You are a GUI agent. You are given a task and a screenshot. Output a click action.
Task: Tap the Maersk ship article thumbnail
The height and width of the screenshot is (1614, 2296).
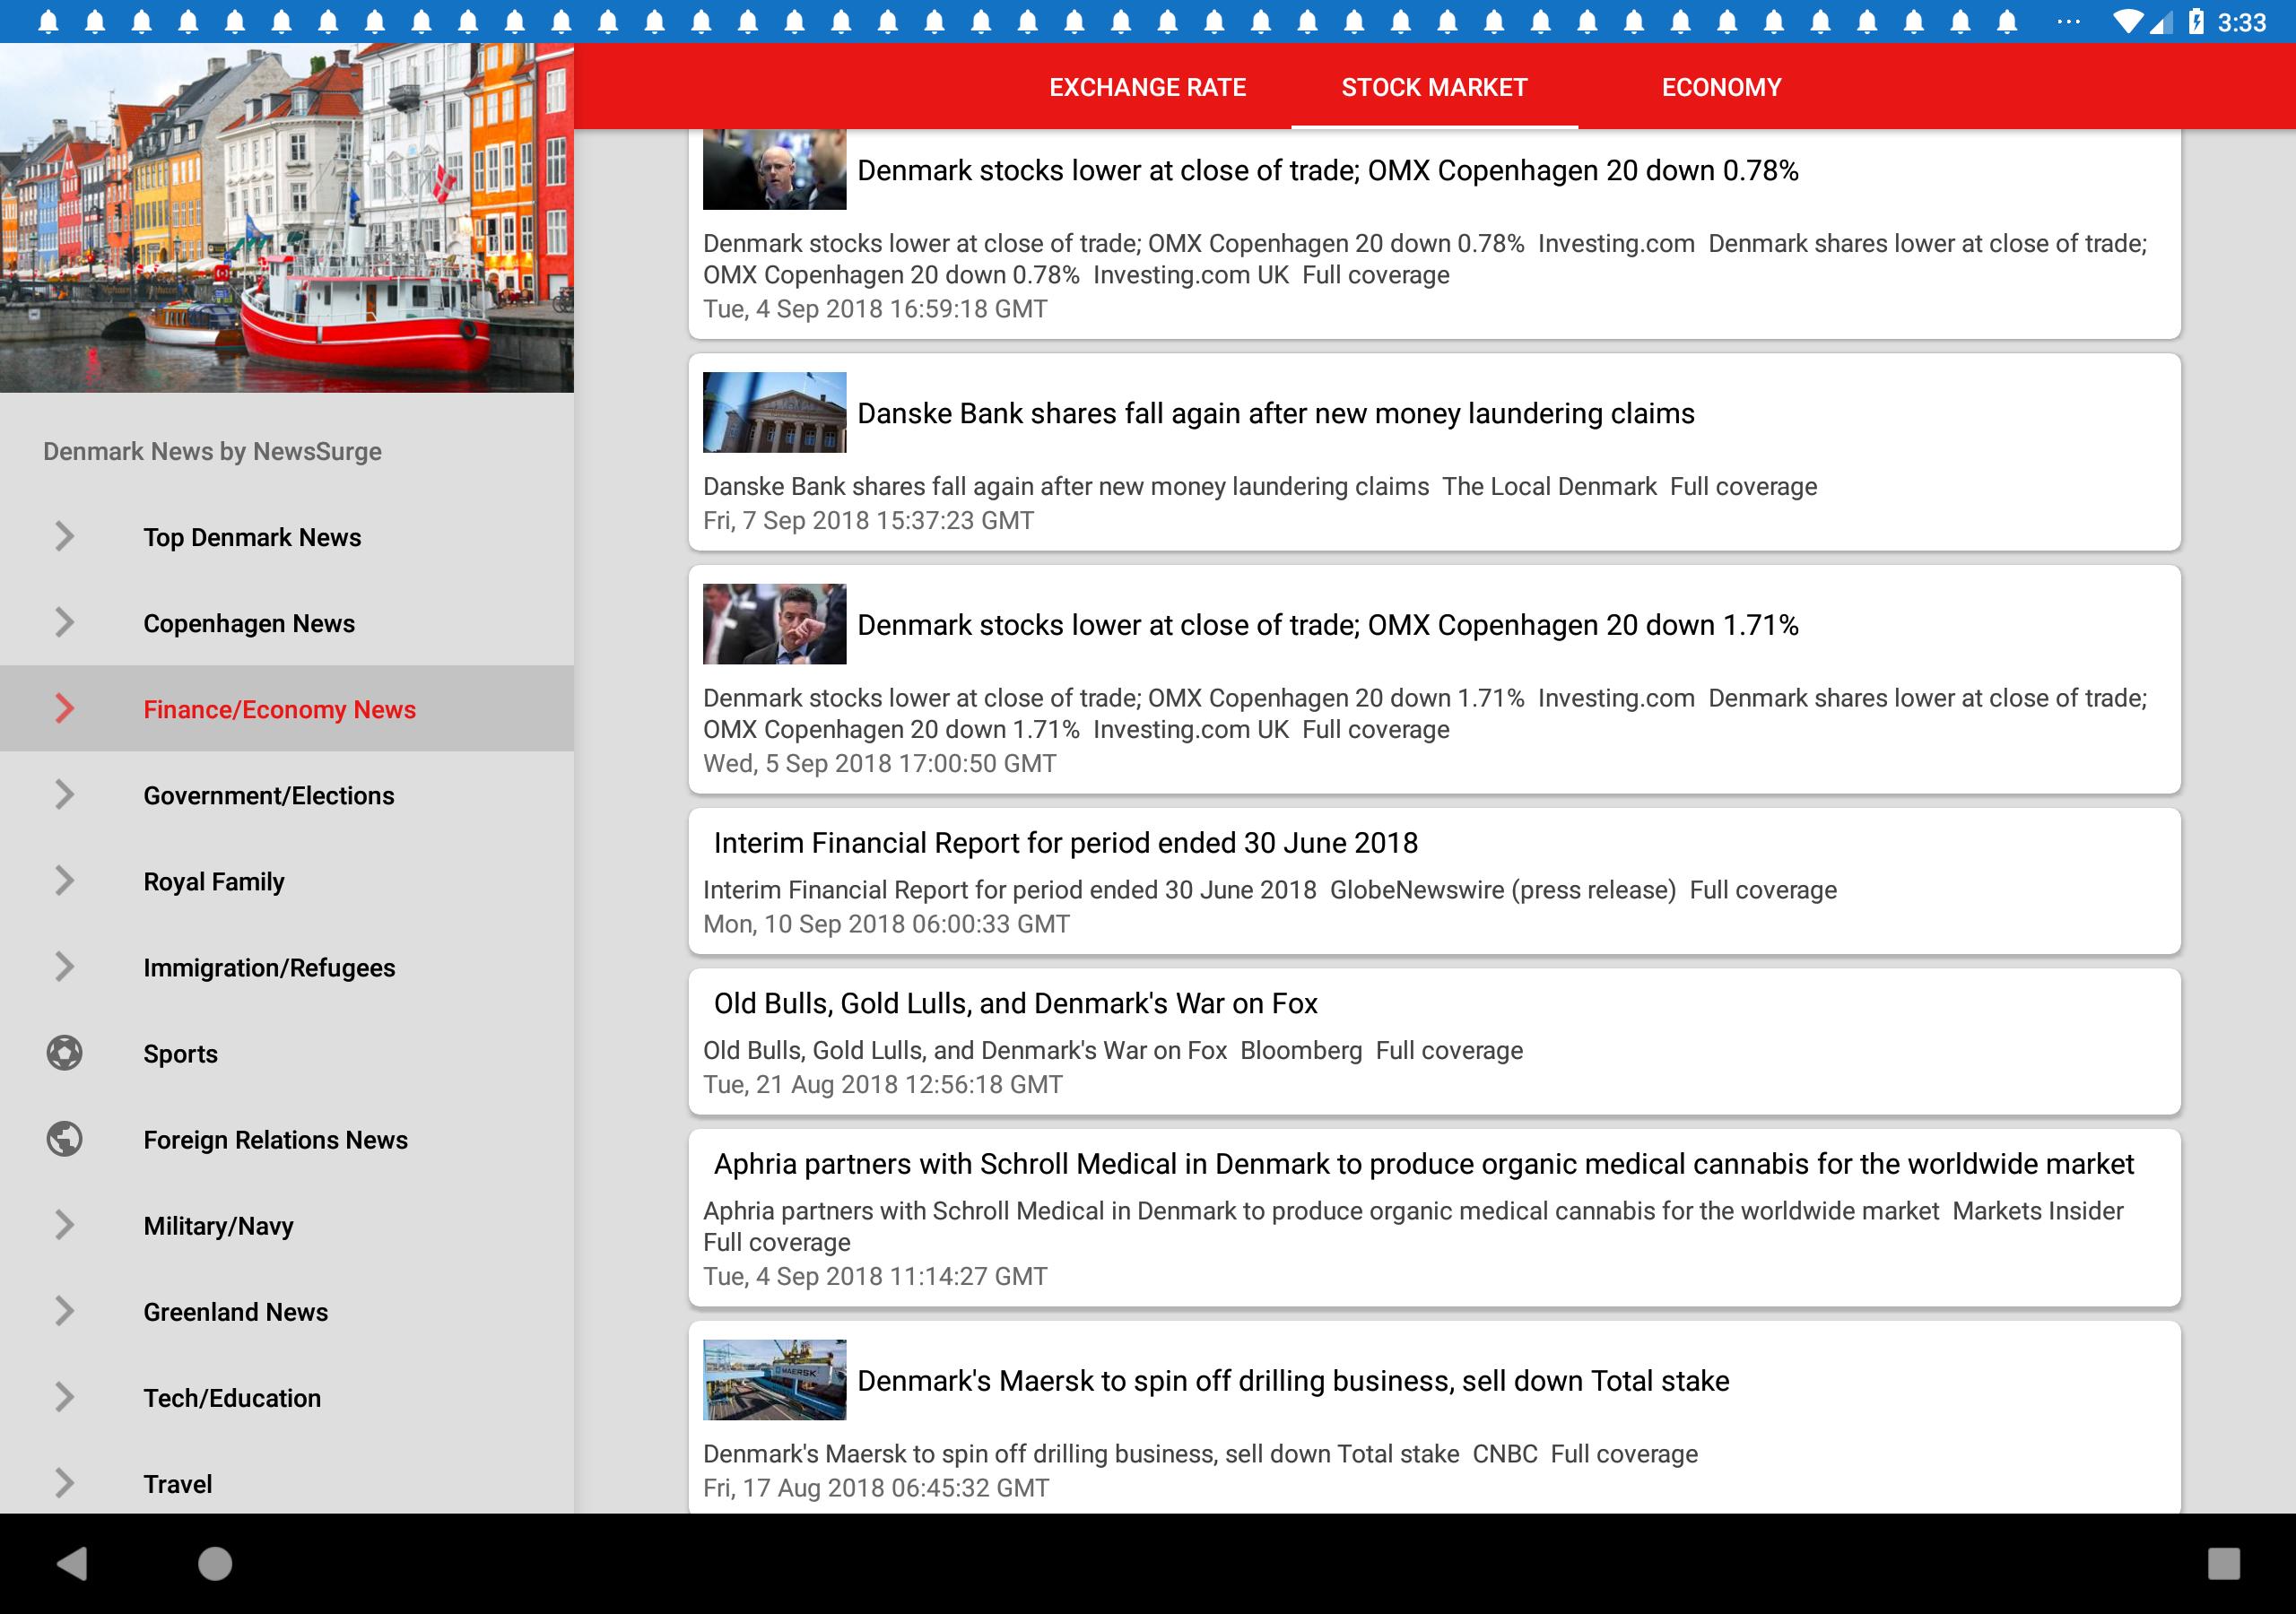click(x=774, y=1380)
